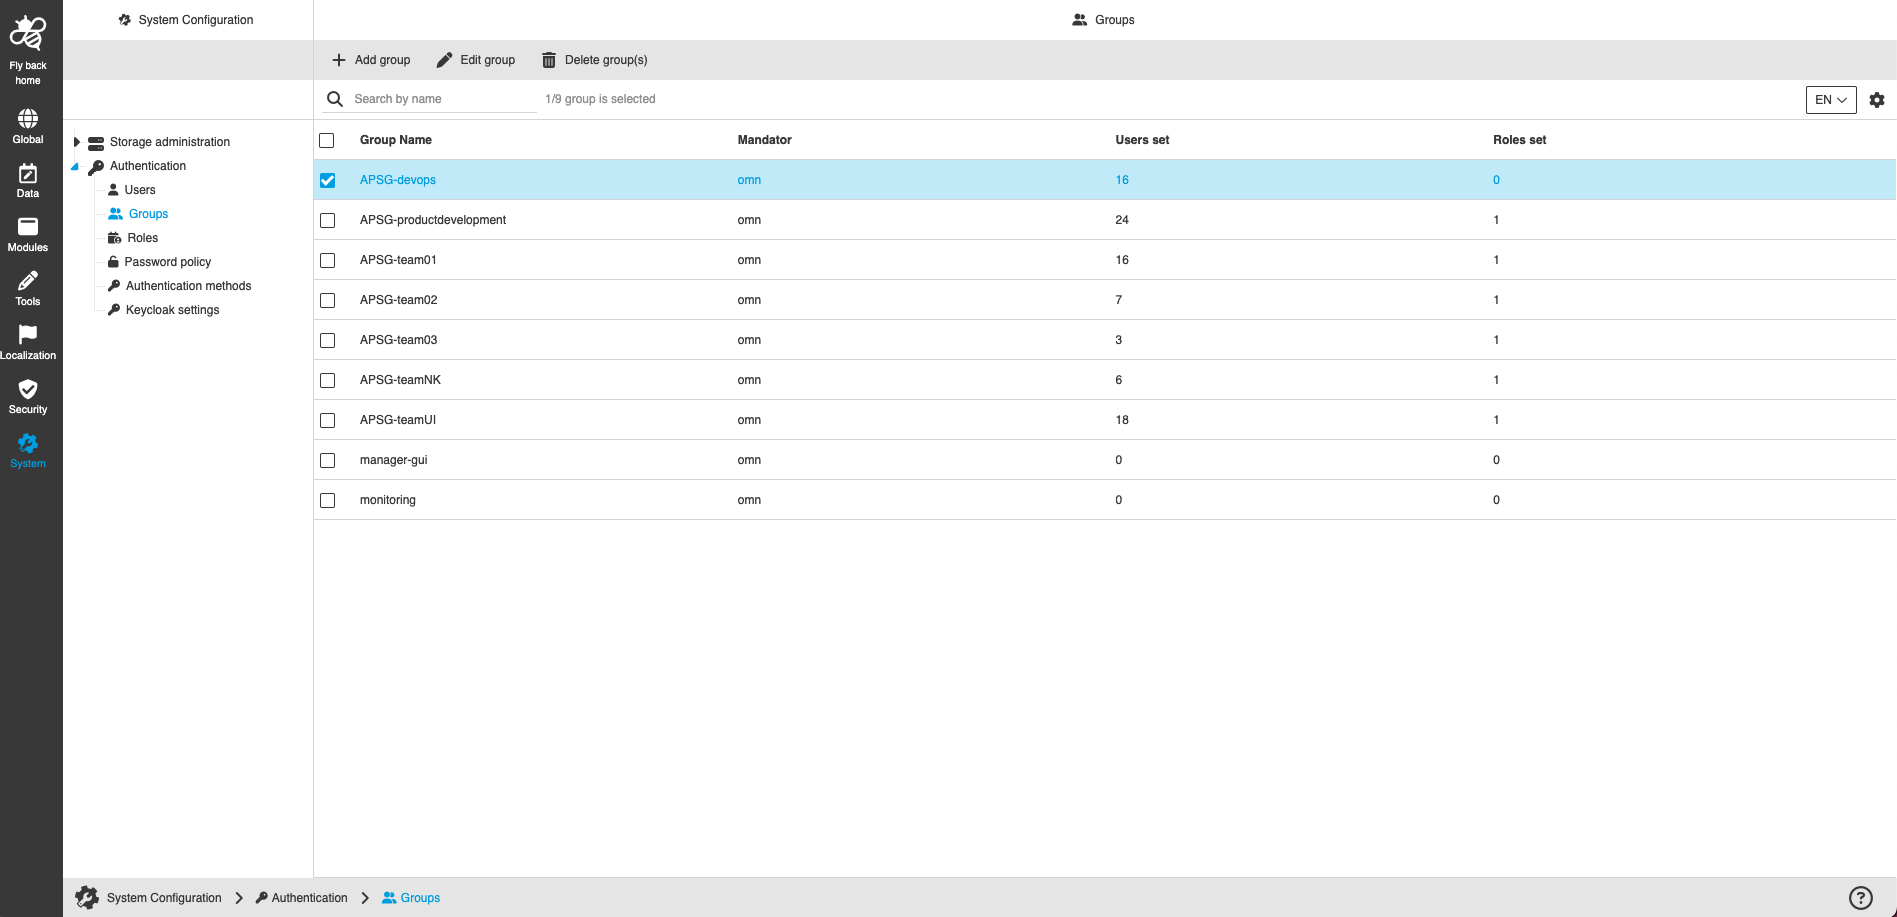Uncheck the APSG-devops group row
Viewport: 1897px width, 917px height.
[x=327, y=180]
